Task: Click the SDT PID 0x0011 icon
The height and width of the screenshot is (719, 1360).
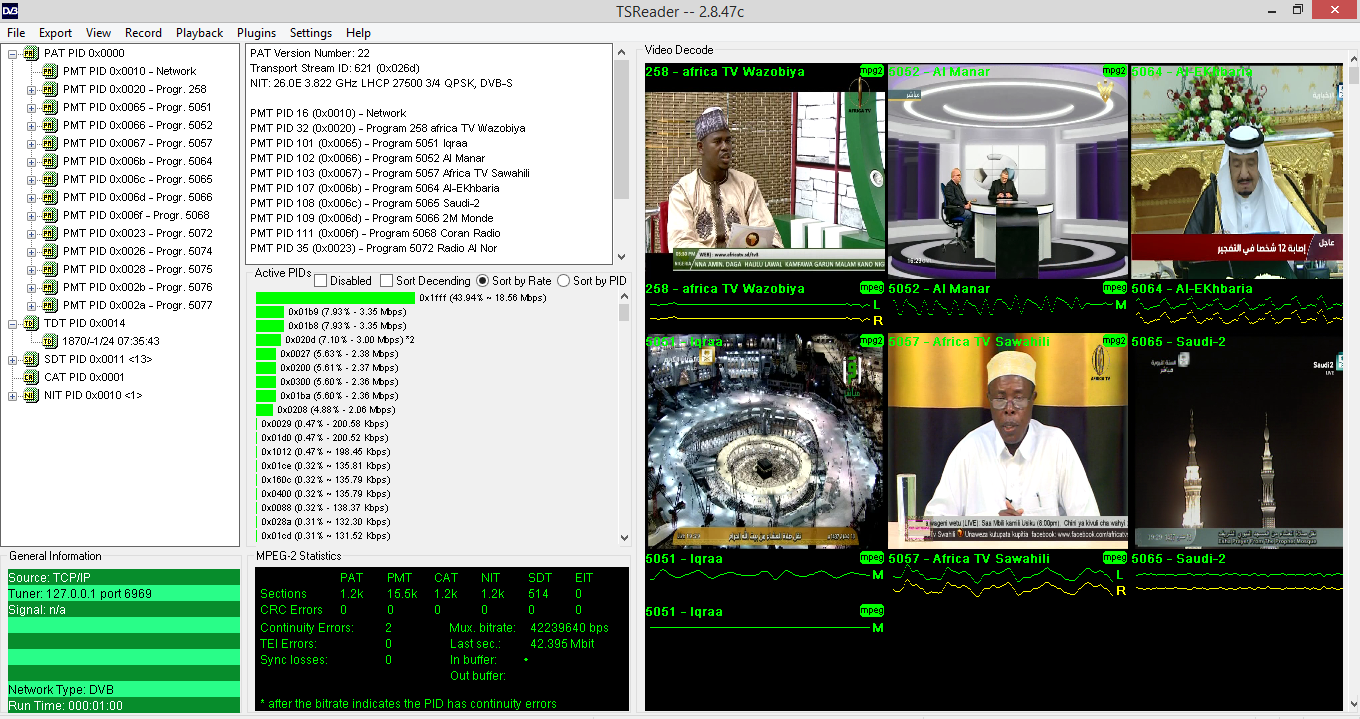Action: [x=30, y=359]
